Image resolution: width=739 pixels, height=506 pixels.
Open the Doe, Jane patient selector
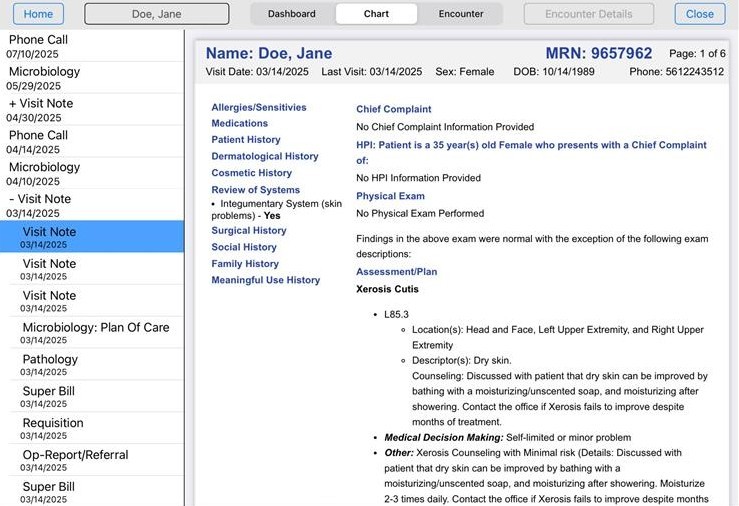point(157,14)
